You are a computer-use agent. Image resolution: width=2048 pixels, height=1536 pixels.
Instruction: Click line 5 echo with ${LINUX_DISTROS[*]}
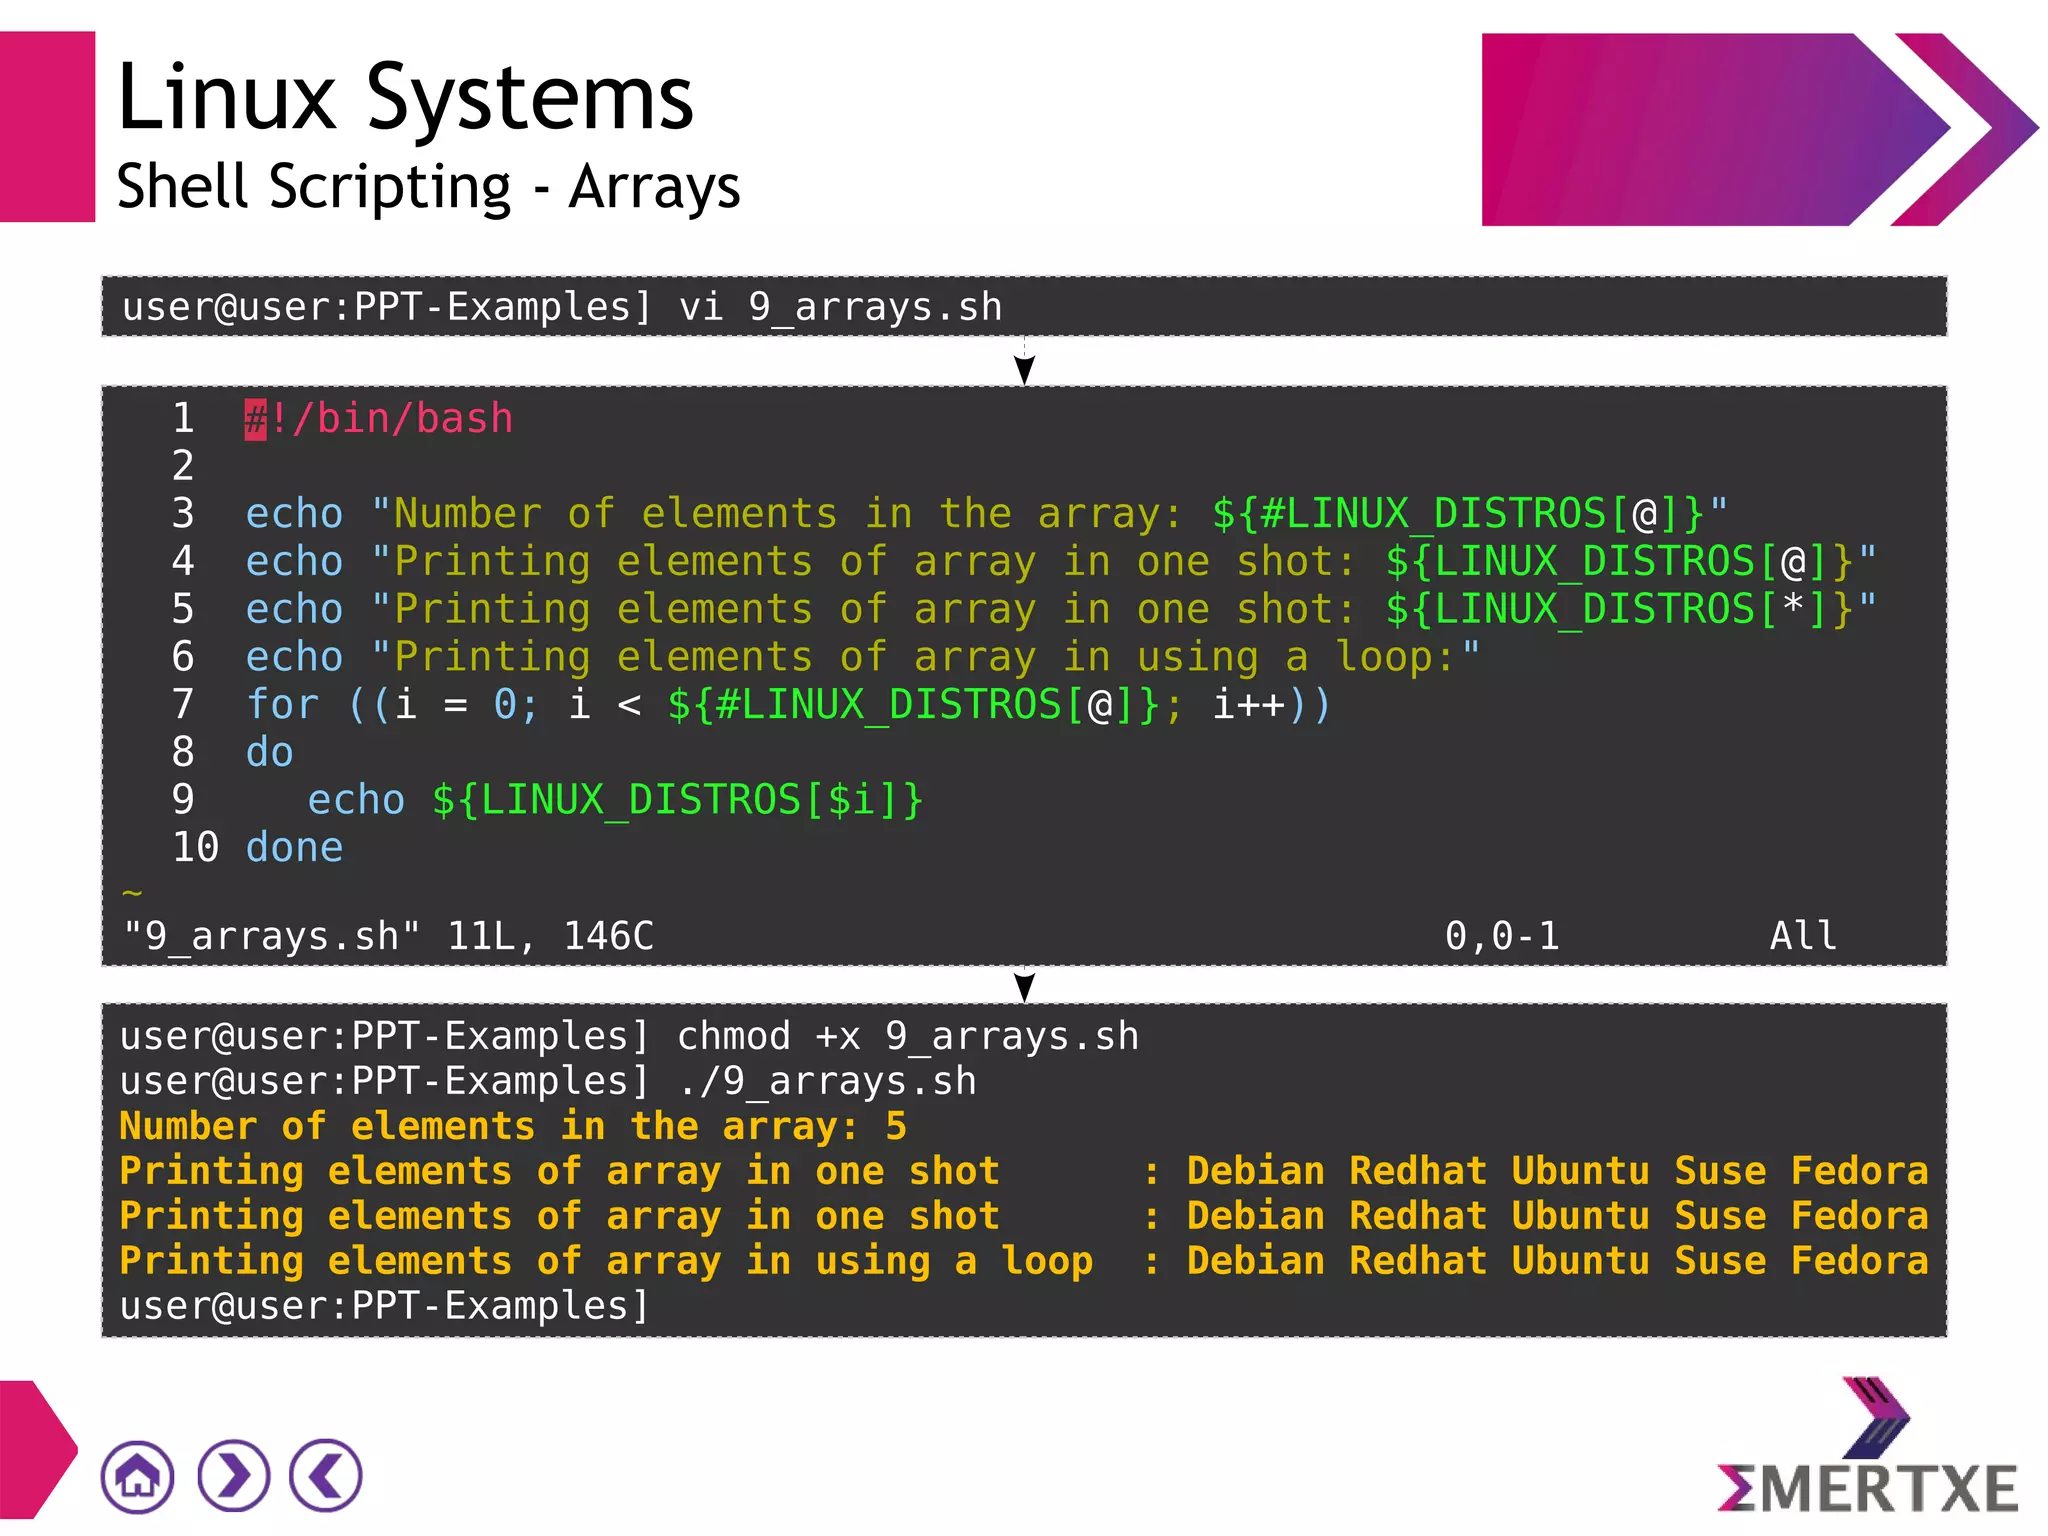[x=1061, y=610]
